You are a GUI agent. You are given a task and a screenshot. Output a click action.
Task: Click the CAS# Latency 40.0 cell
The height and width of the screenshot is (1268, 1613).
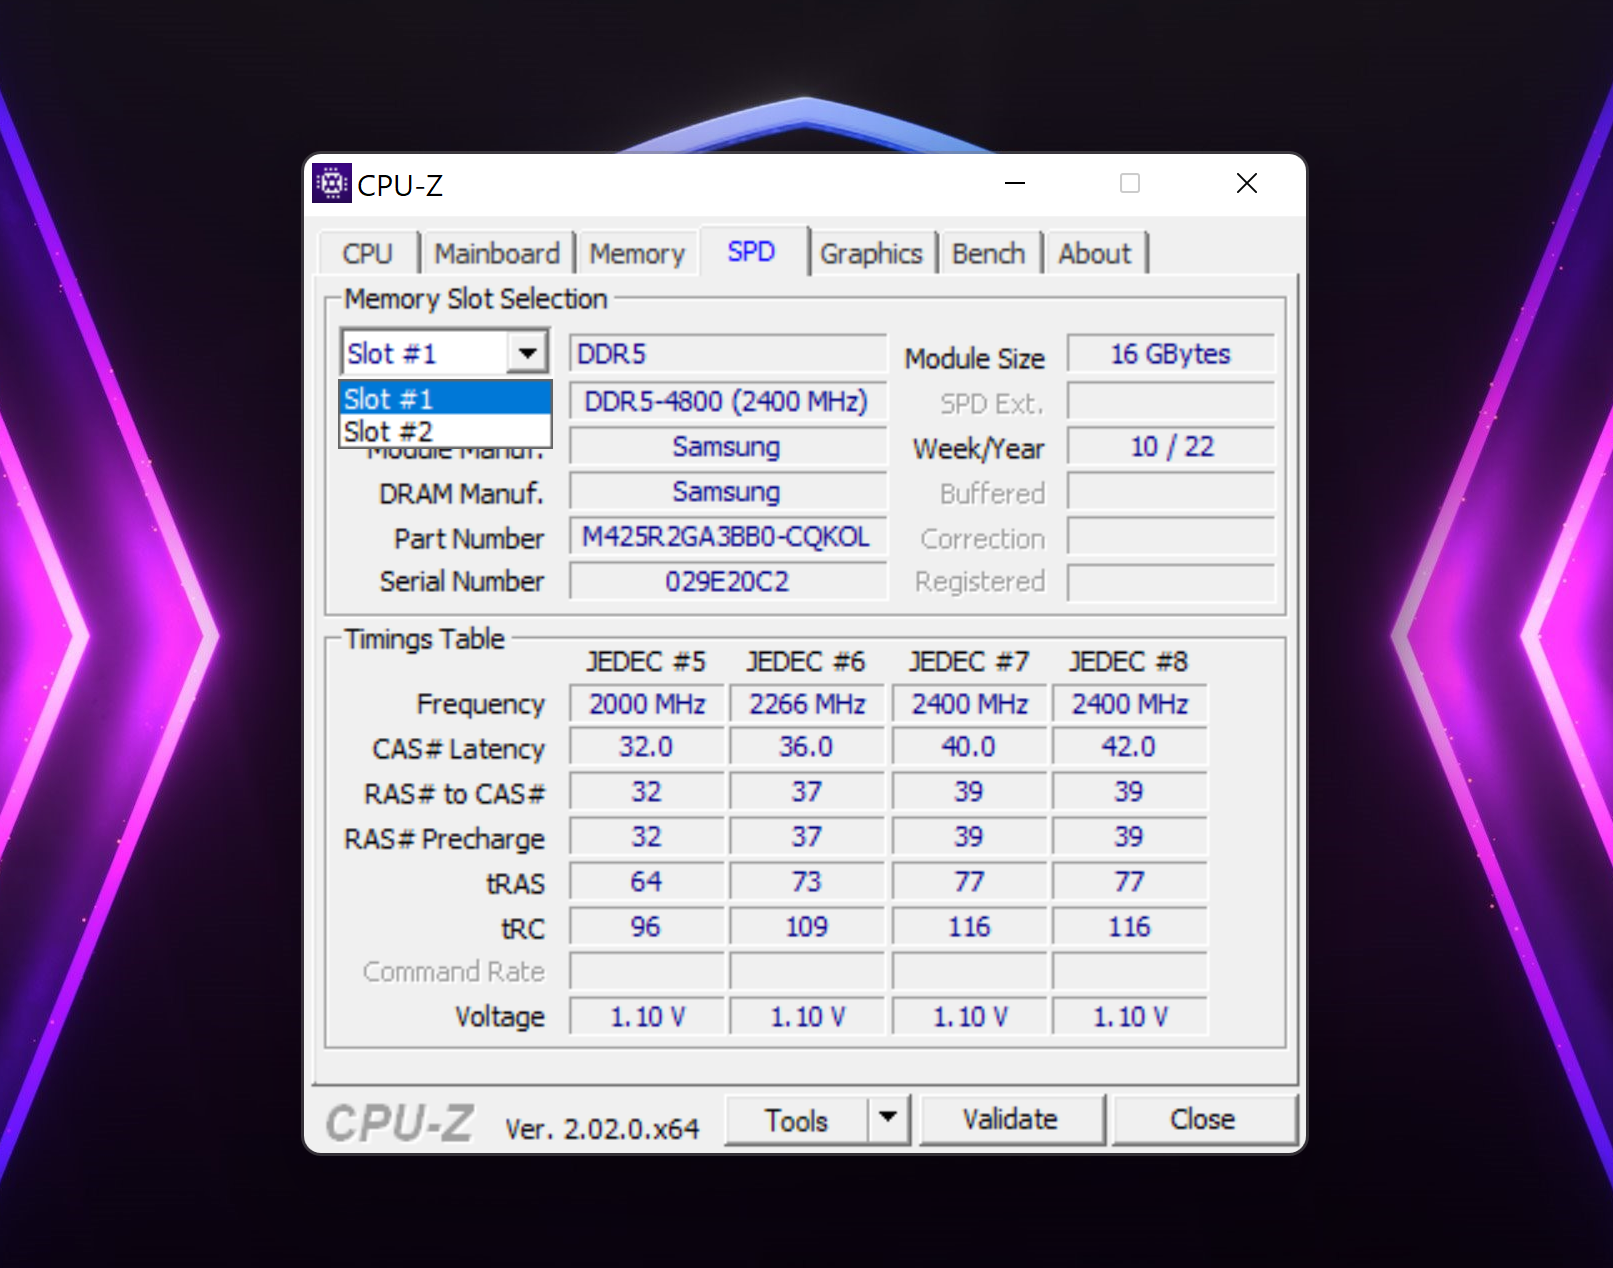(969, 747)
